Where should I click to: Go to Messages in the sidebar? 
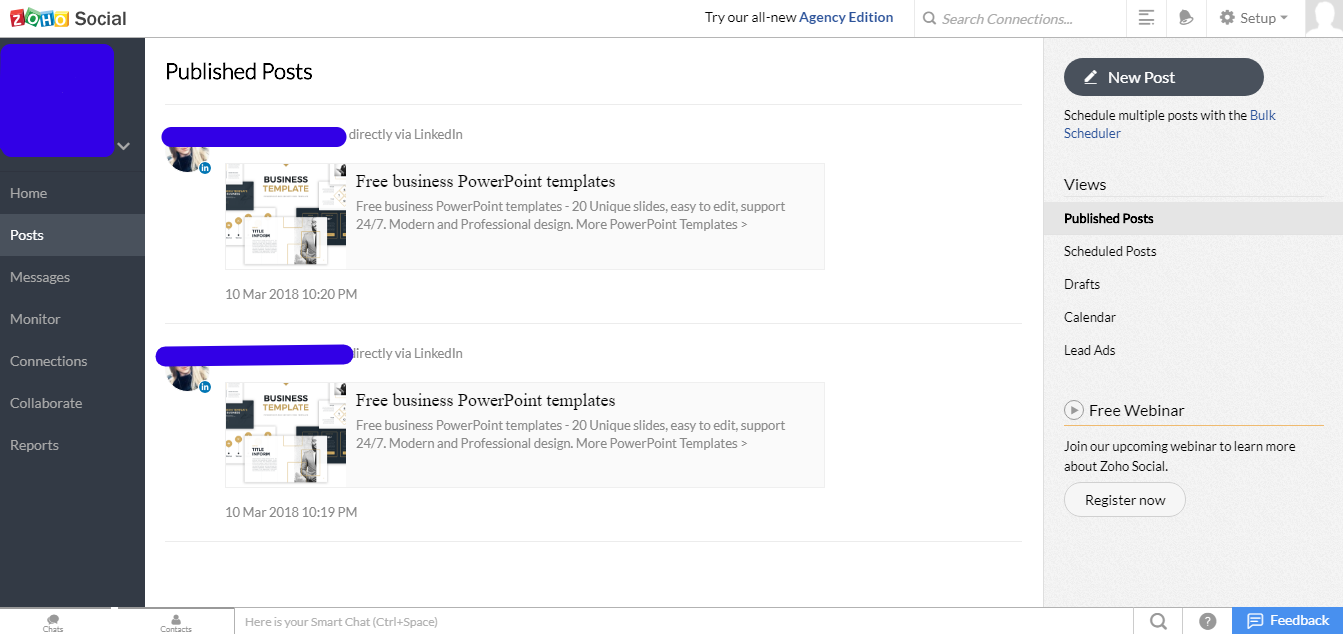(40, 277)
